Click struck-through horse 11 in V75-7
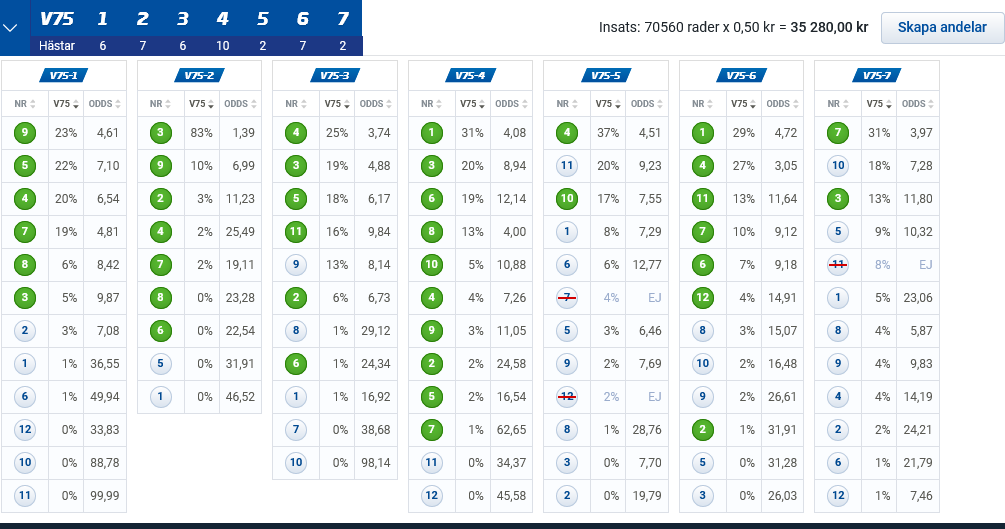This screenshot has height=529, width=1005. (x=838, y=265)
